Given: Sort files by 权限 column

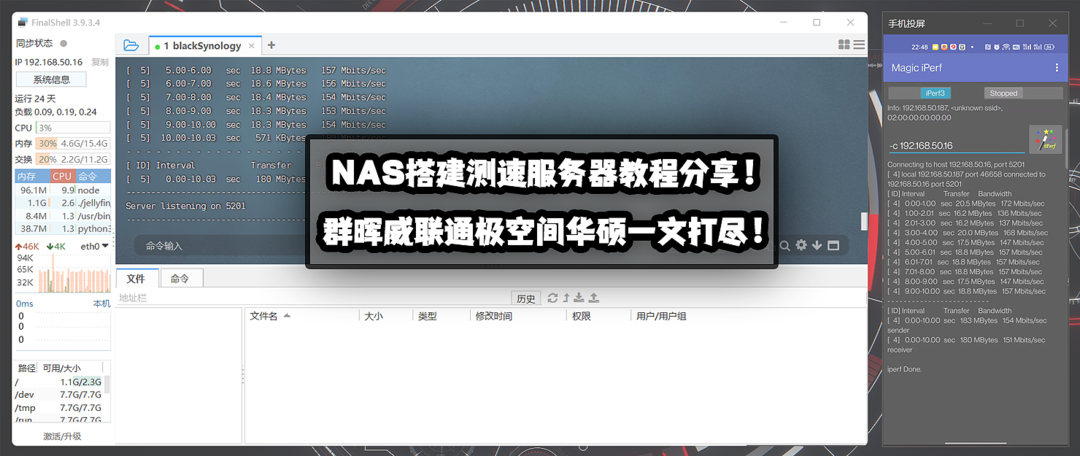Looking at the screenshot, I should click(597, 316).
